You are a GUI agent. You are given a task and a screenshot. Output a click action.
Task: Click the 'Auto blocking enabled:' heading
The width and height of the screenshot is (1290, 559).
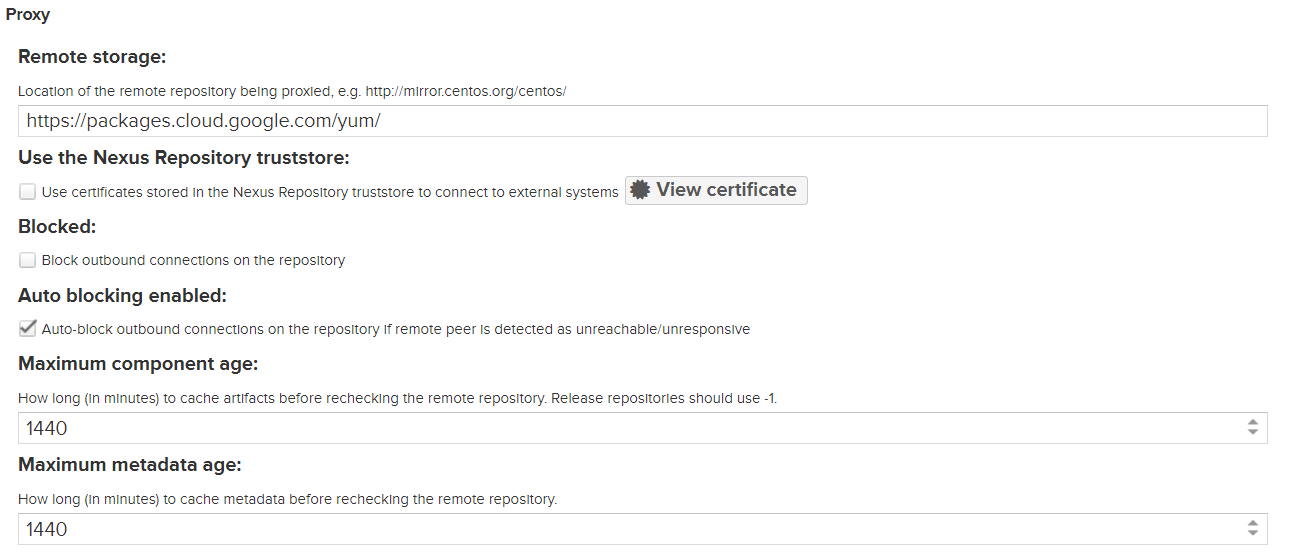122,296
